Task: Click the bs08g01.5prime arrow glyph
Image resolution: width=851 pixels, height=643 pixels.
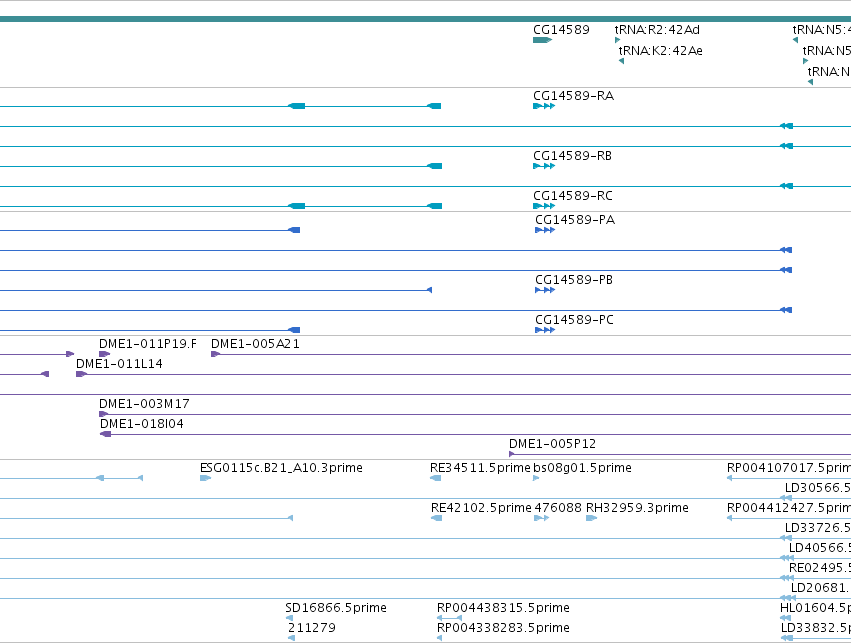Action: 536,478
